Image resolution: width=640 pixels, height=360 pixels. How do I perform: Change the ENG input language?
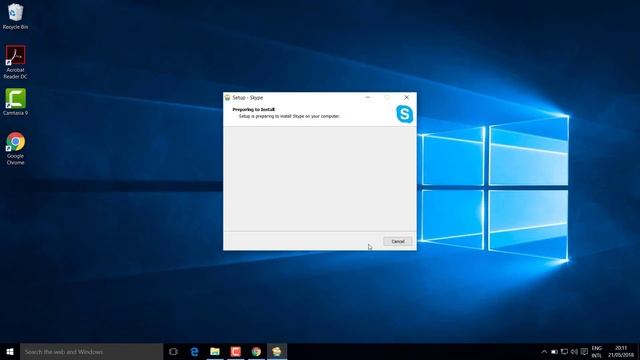point(596,351)
